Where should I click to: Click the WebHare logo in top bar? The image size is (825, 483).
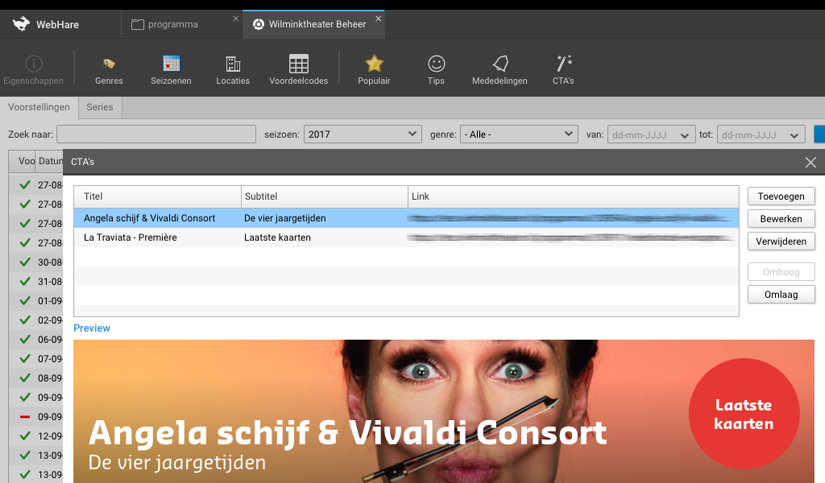22,24
